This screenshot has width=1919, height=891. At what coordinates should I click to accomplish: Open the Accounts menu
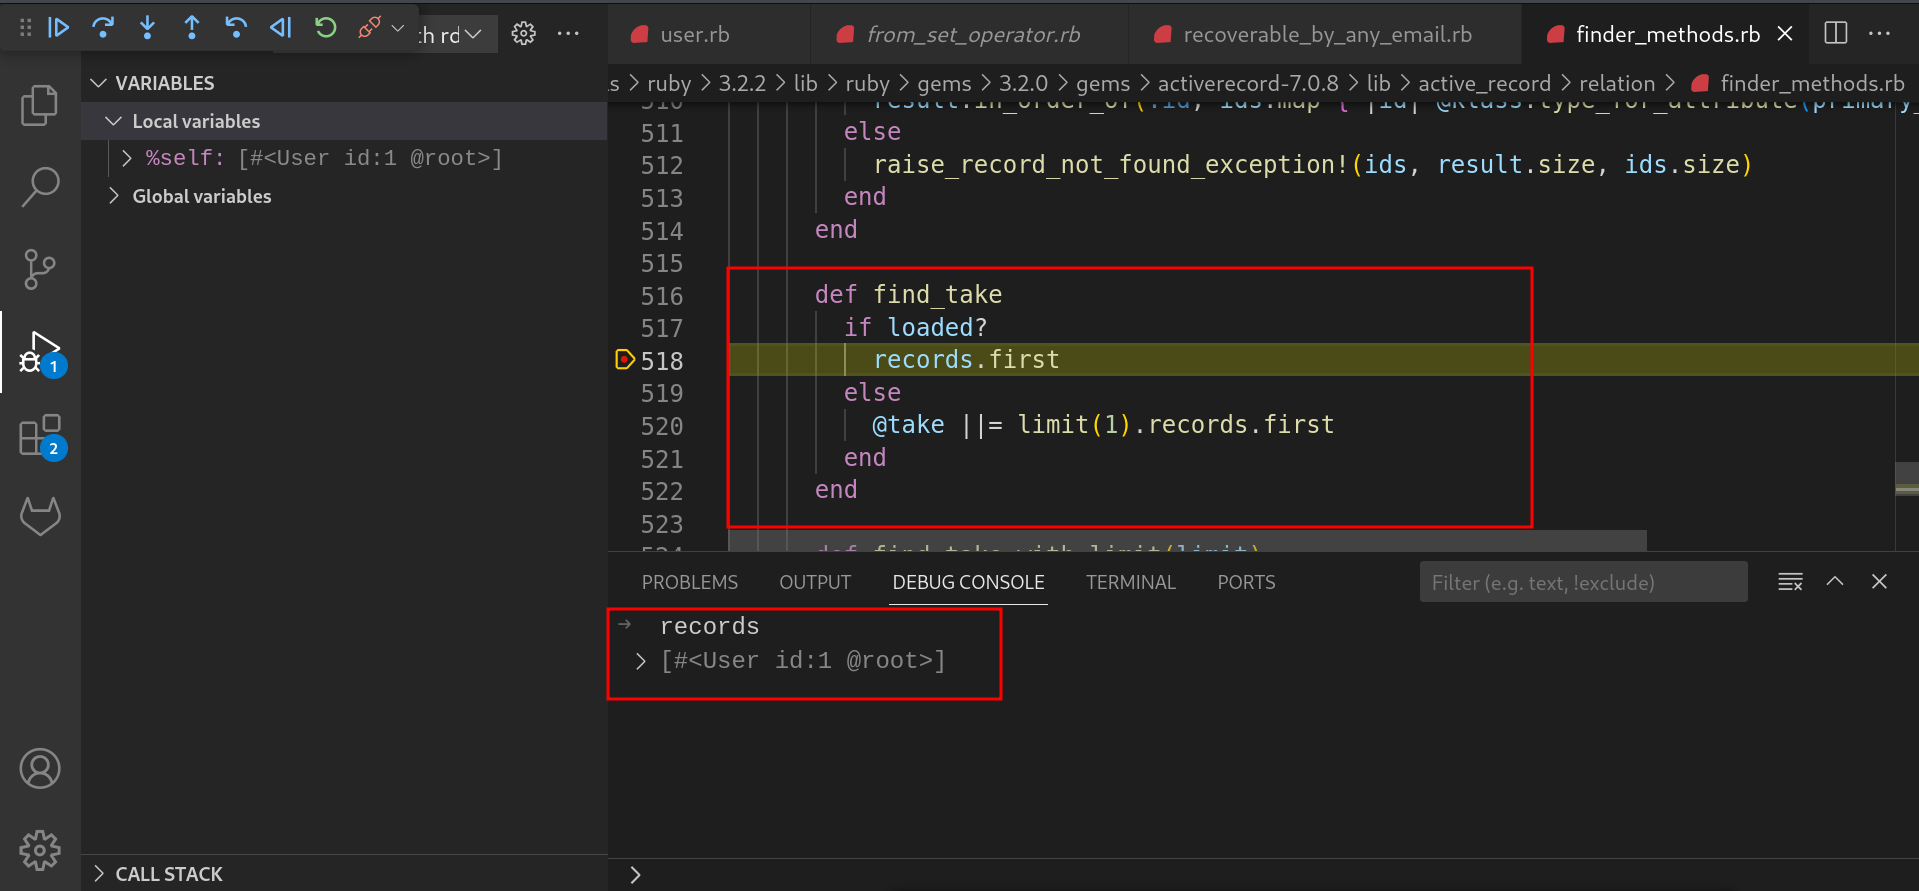click(40, 769)
